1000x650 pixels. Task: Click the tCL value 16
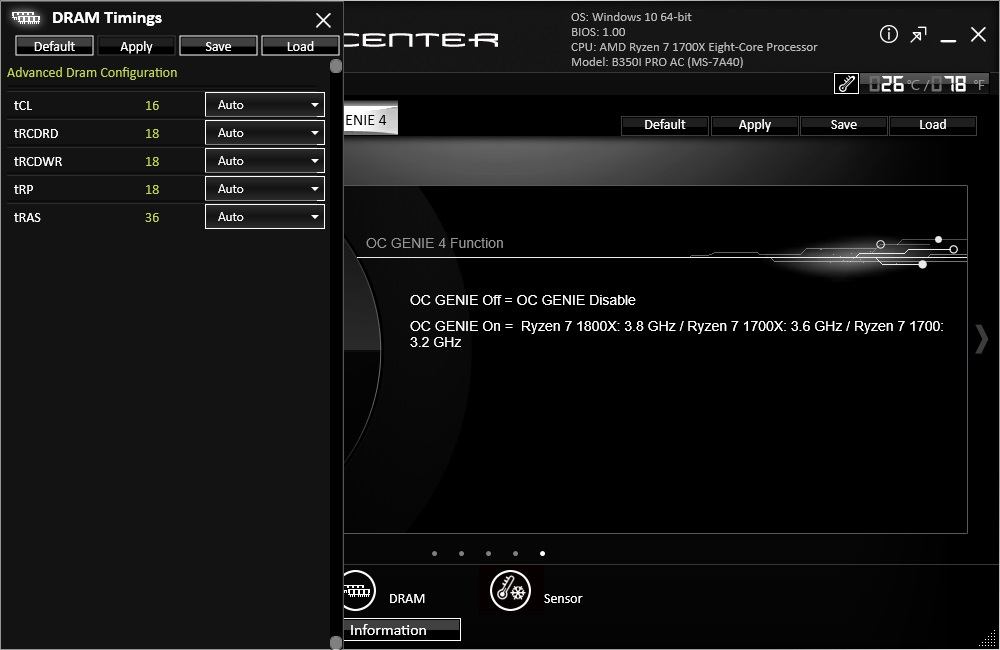tap(152, 105)
